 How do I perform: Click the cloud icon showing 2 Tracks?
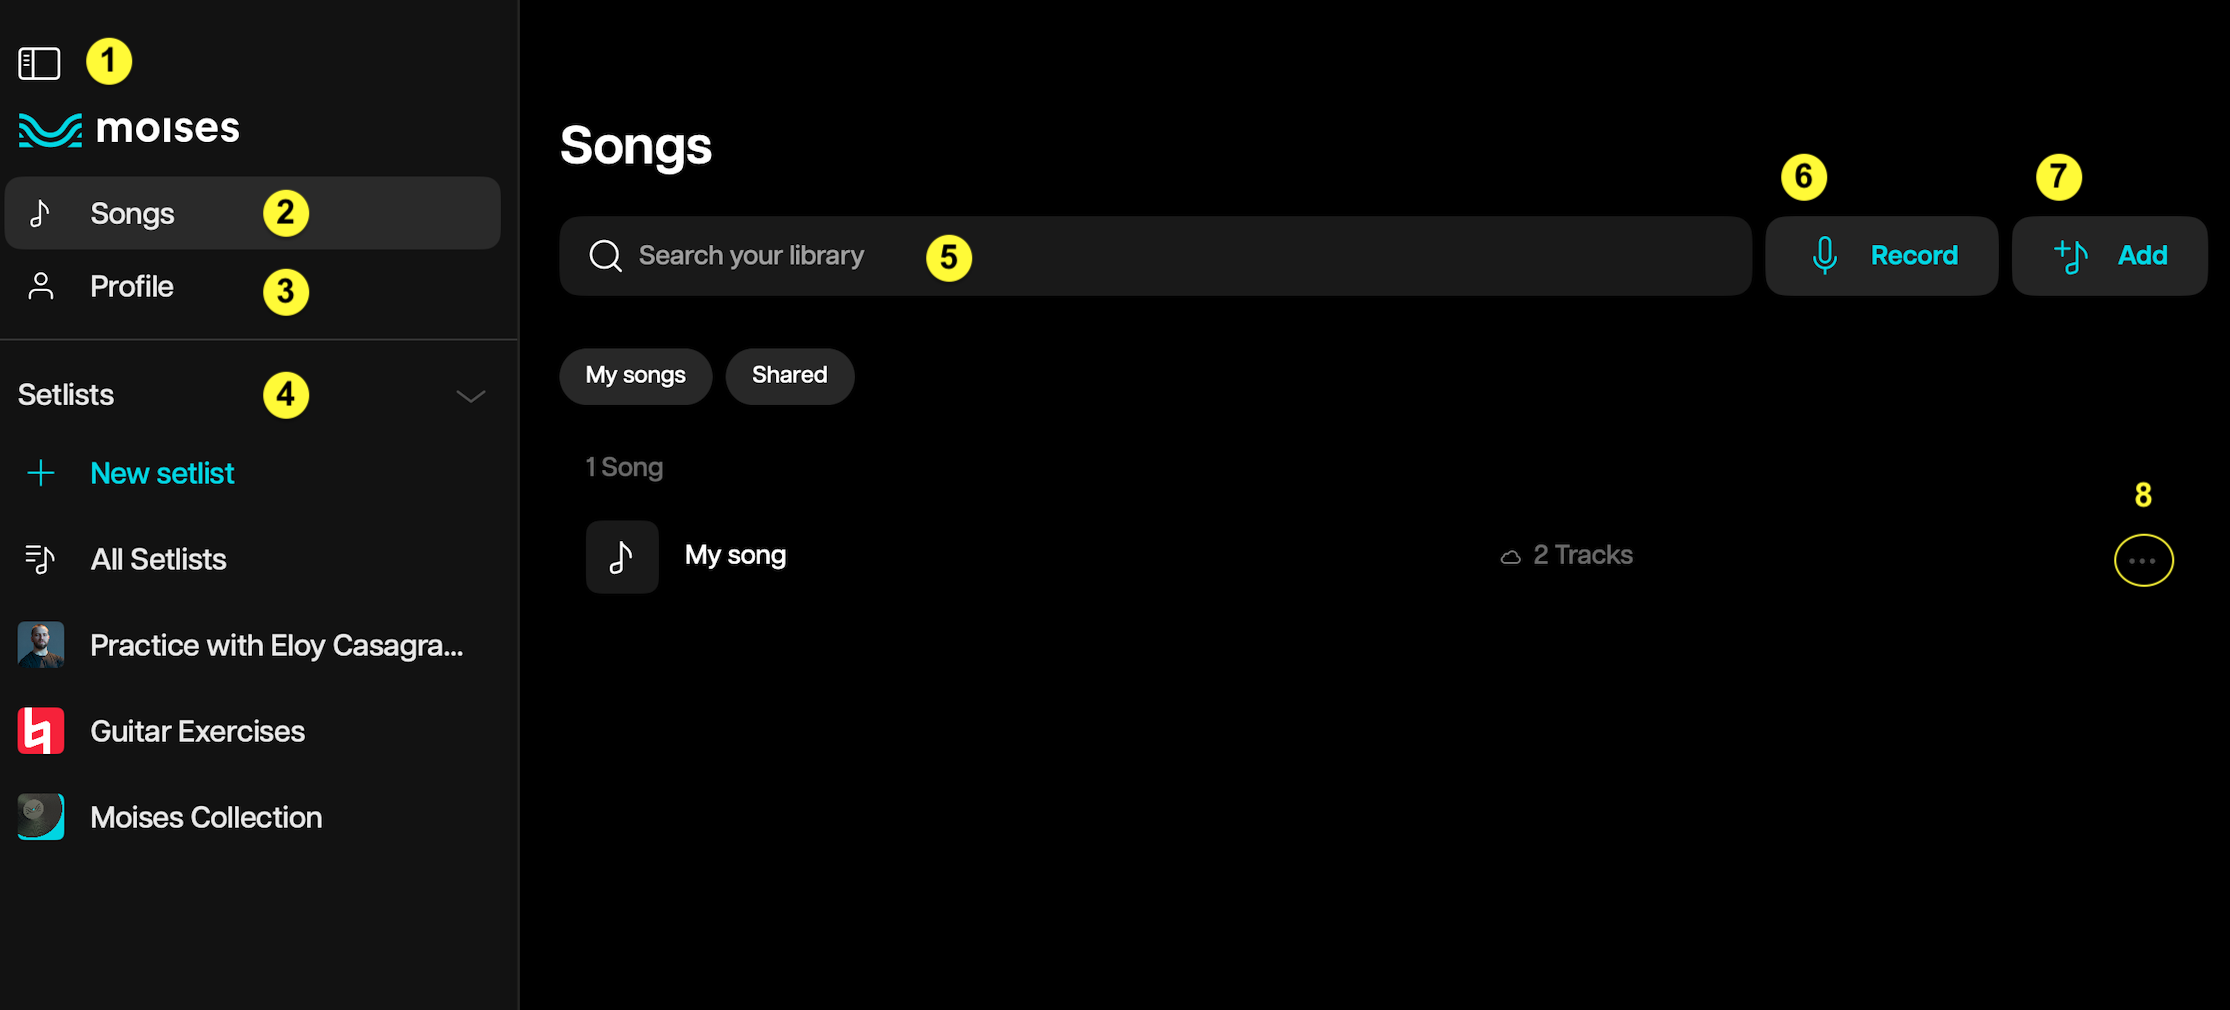coord(1511,556)
